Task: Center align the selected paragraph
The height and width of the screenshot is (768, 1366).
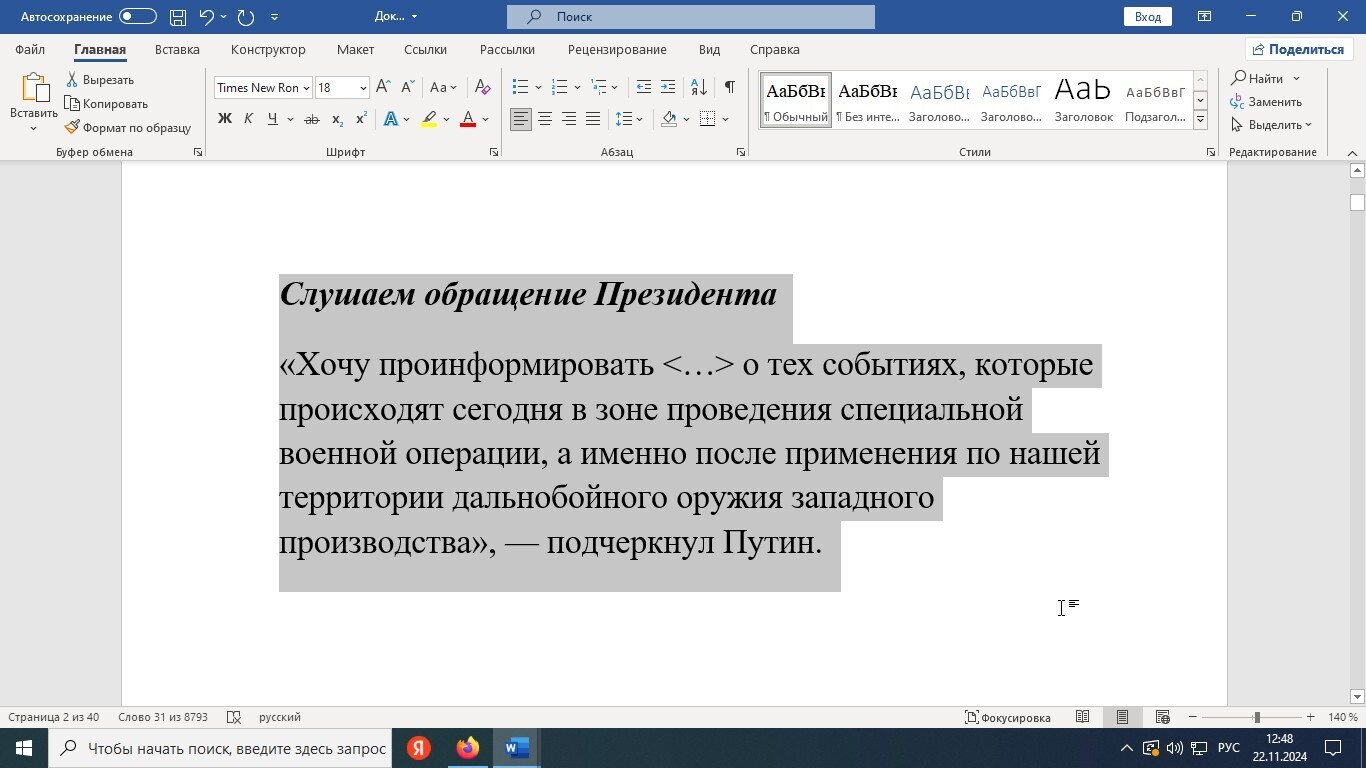Action: (545, 119)
